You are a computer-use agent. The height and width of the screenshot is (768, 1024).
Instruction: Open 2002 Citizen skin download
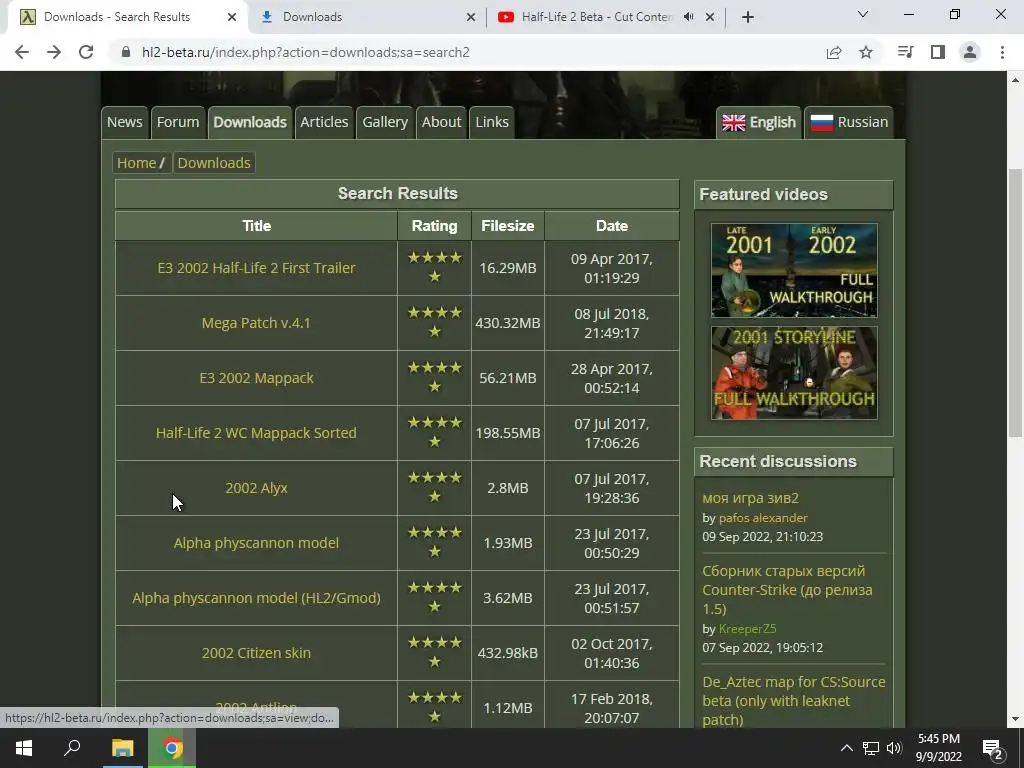coord(256,652)
